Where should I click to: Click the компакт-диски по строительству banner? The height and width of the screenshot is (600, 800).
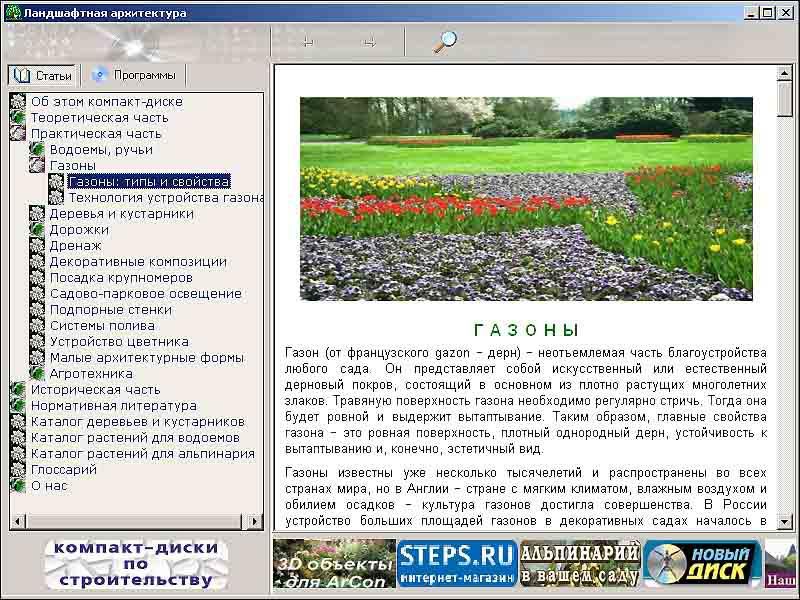coord(135,564)
